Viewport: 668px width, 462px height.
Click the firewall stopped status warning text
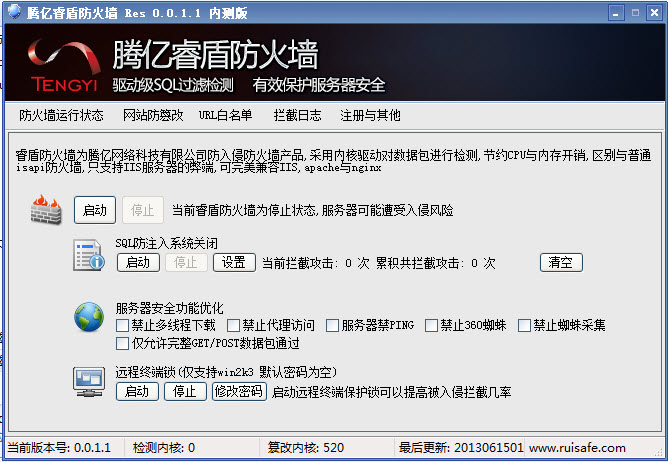313,210
